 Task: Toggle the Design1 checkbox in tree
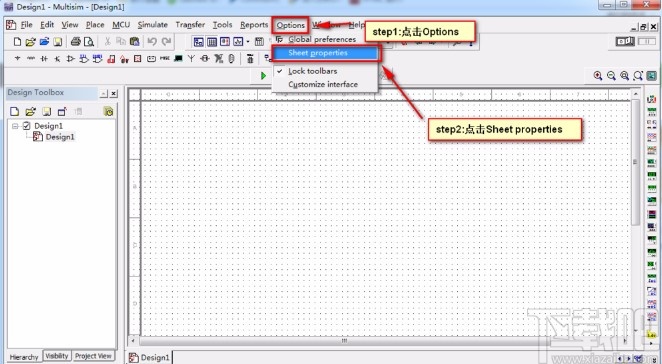27,126
